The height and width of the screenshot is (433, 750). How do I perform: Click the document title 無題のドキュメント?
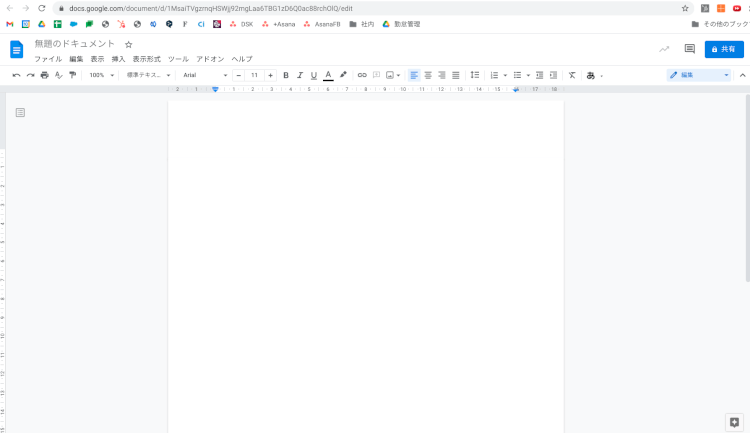click(75, 44)
